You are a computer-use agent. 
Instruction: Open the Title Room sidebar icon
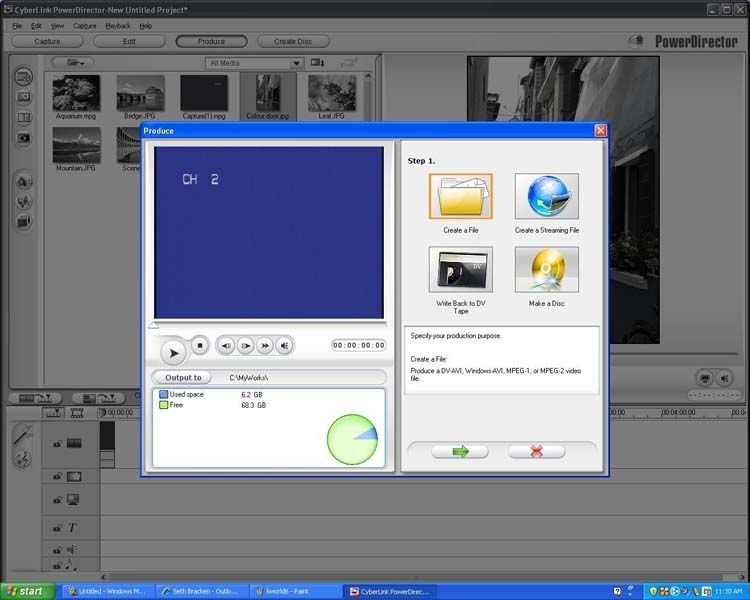pyautogui.click(x=23, y=138)
